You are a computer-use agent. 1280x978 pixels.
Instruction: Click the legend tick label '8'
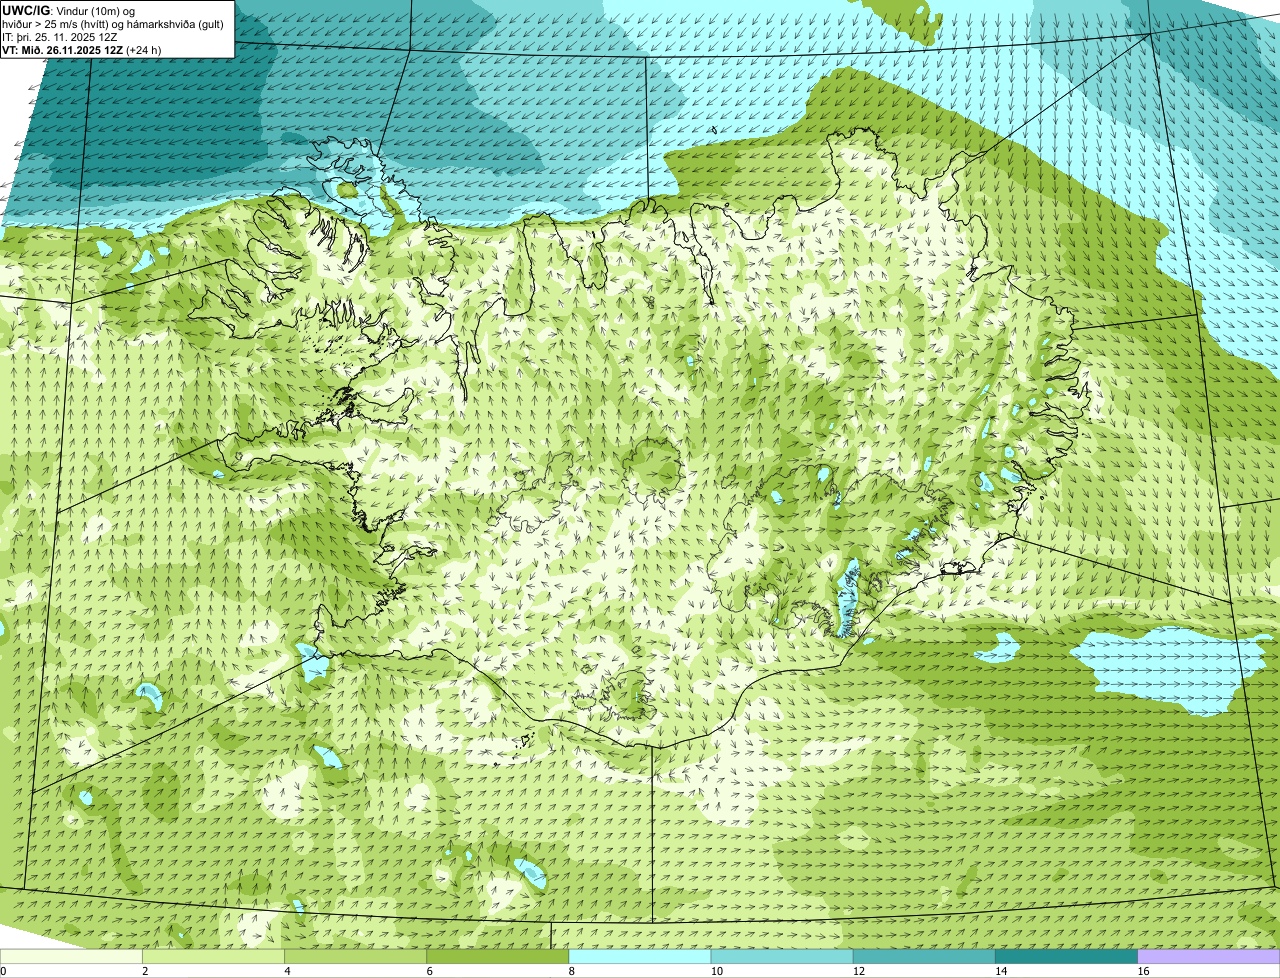(x=572, y=971)
